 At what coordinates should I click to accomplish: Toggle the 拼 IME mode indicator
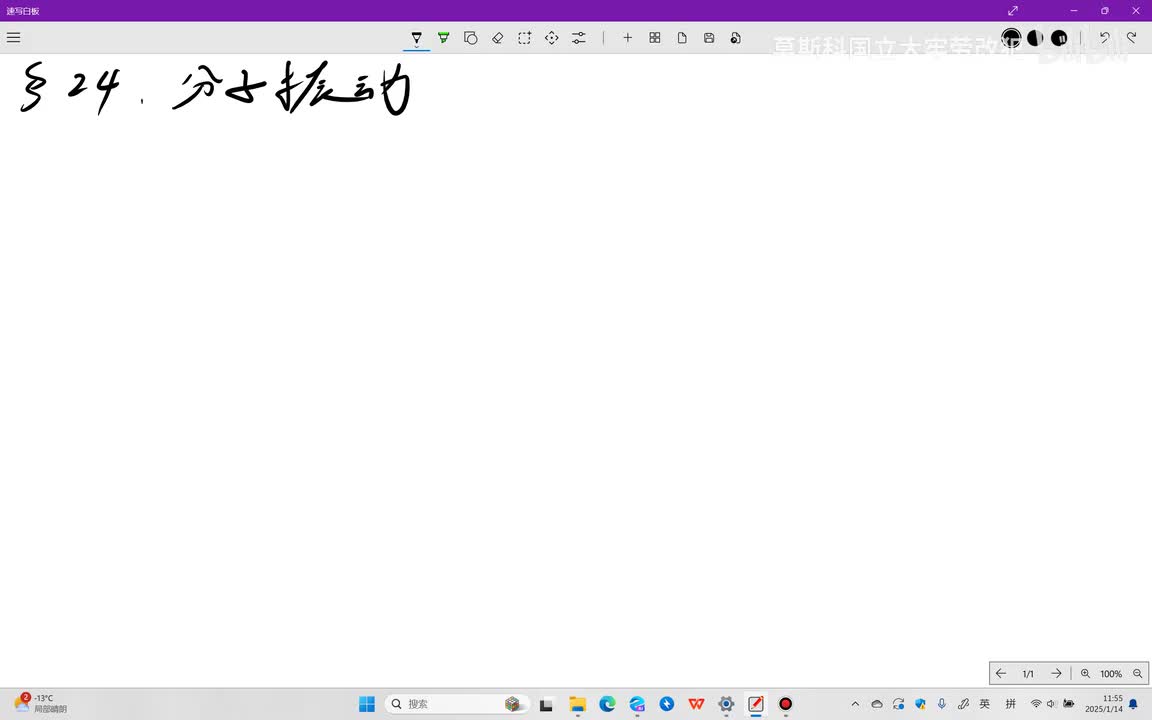(x=1010, y=704)
